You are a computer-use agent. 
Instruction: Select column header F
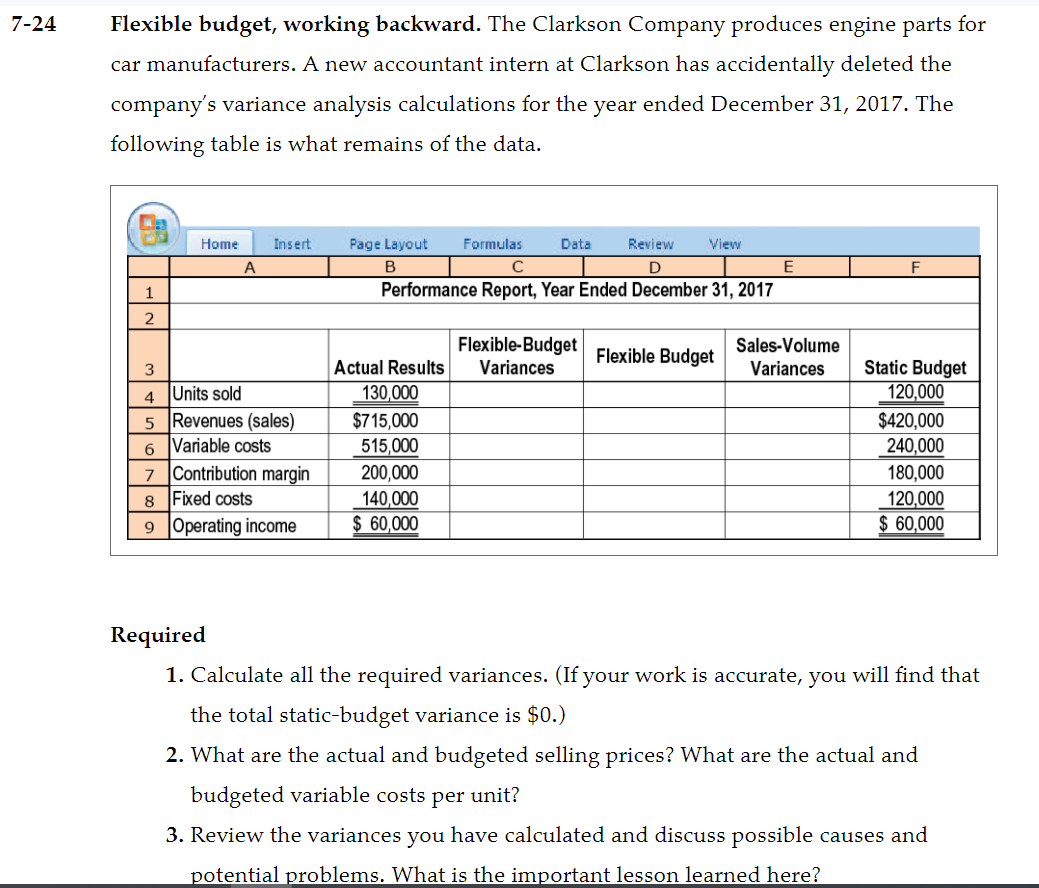[915, 266]
